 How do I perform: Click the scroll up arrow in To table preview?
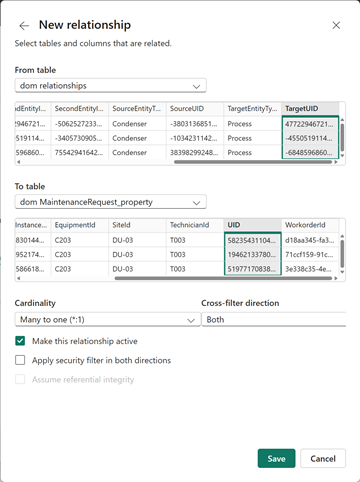click(342, 236)
